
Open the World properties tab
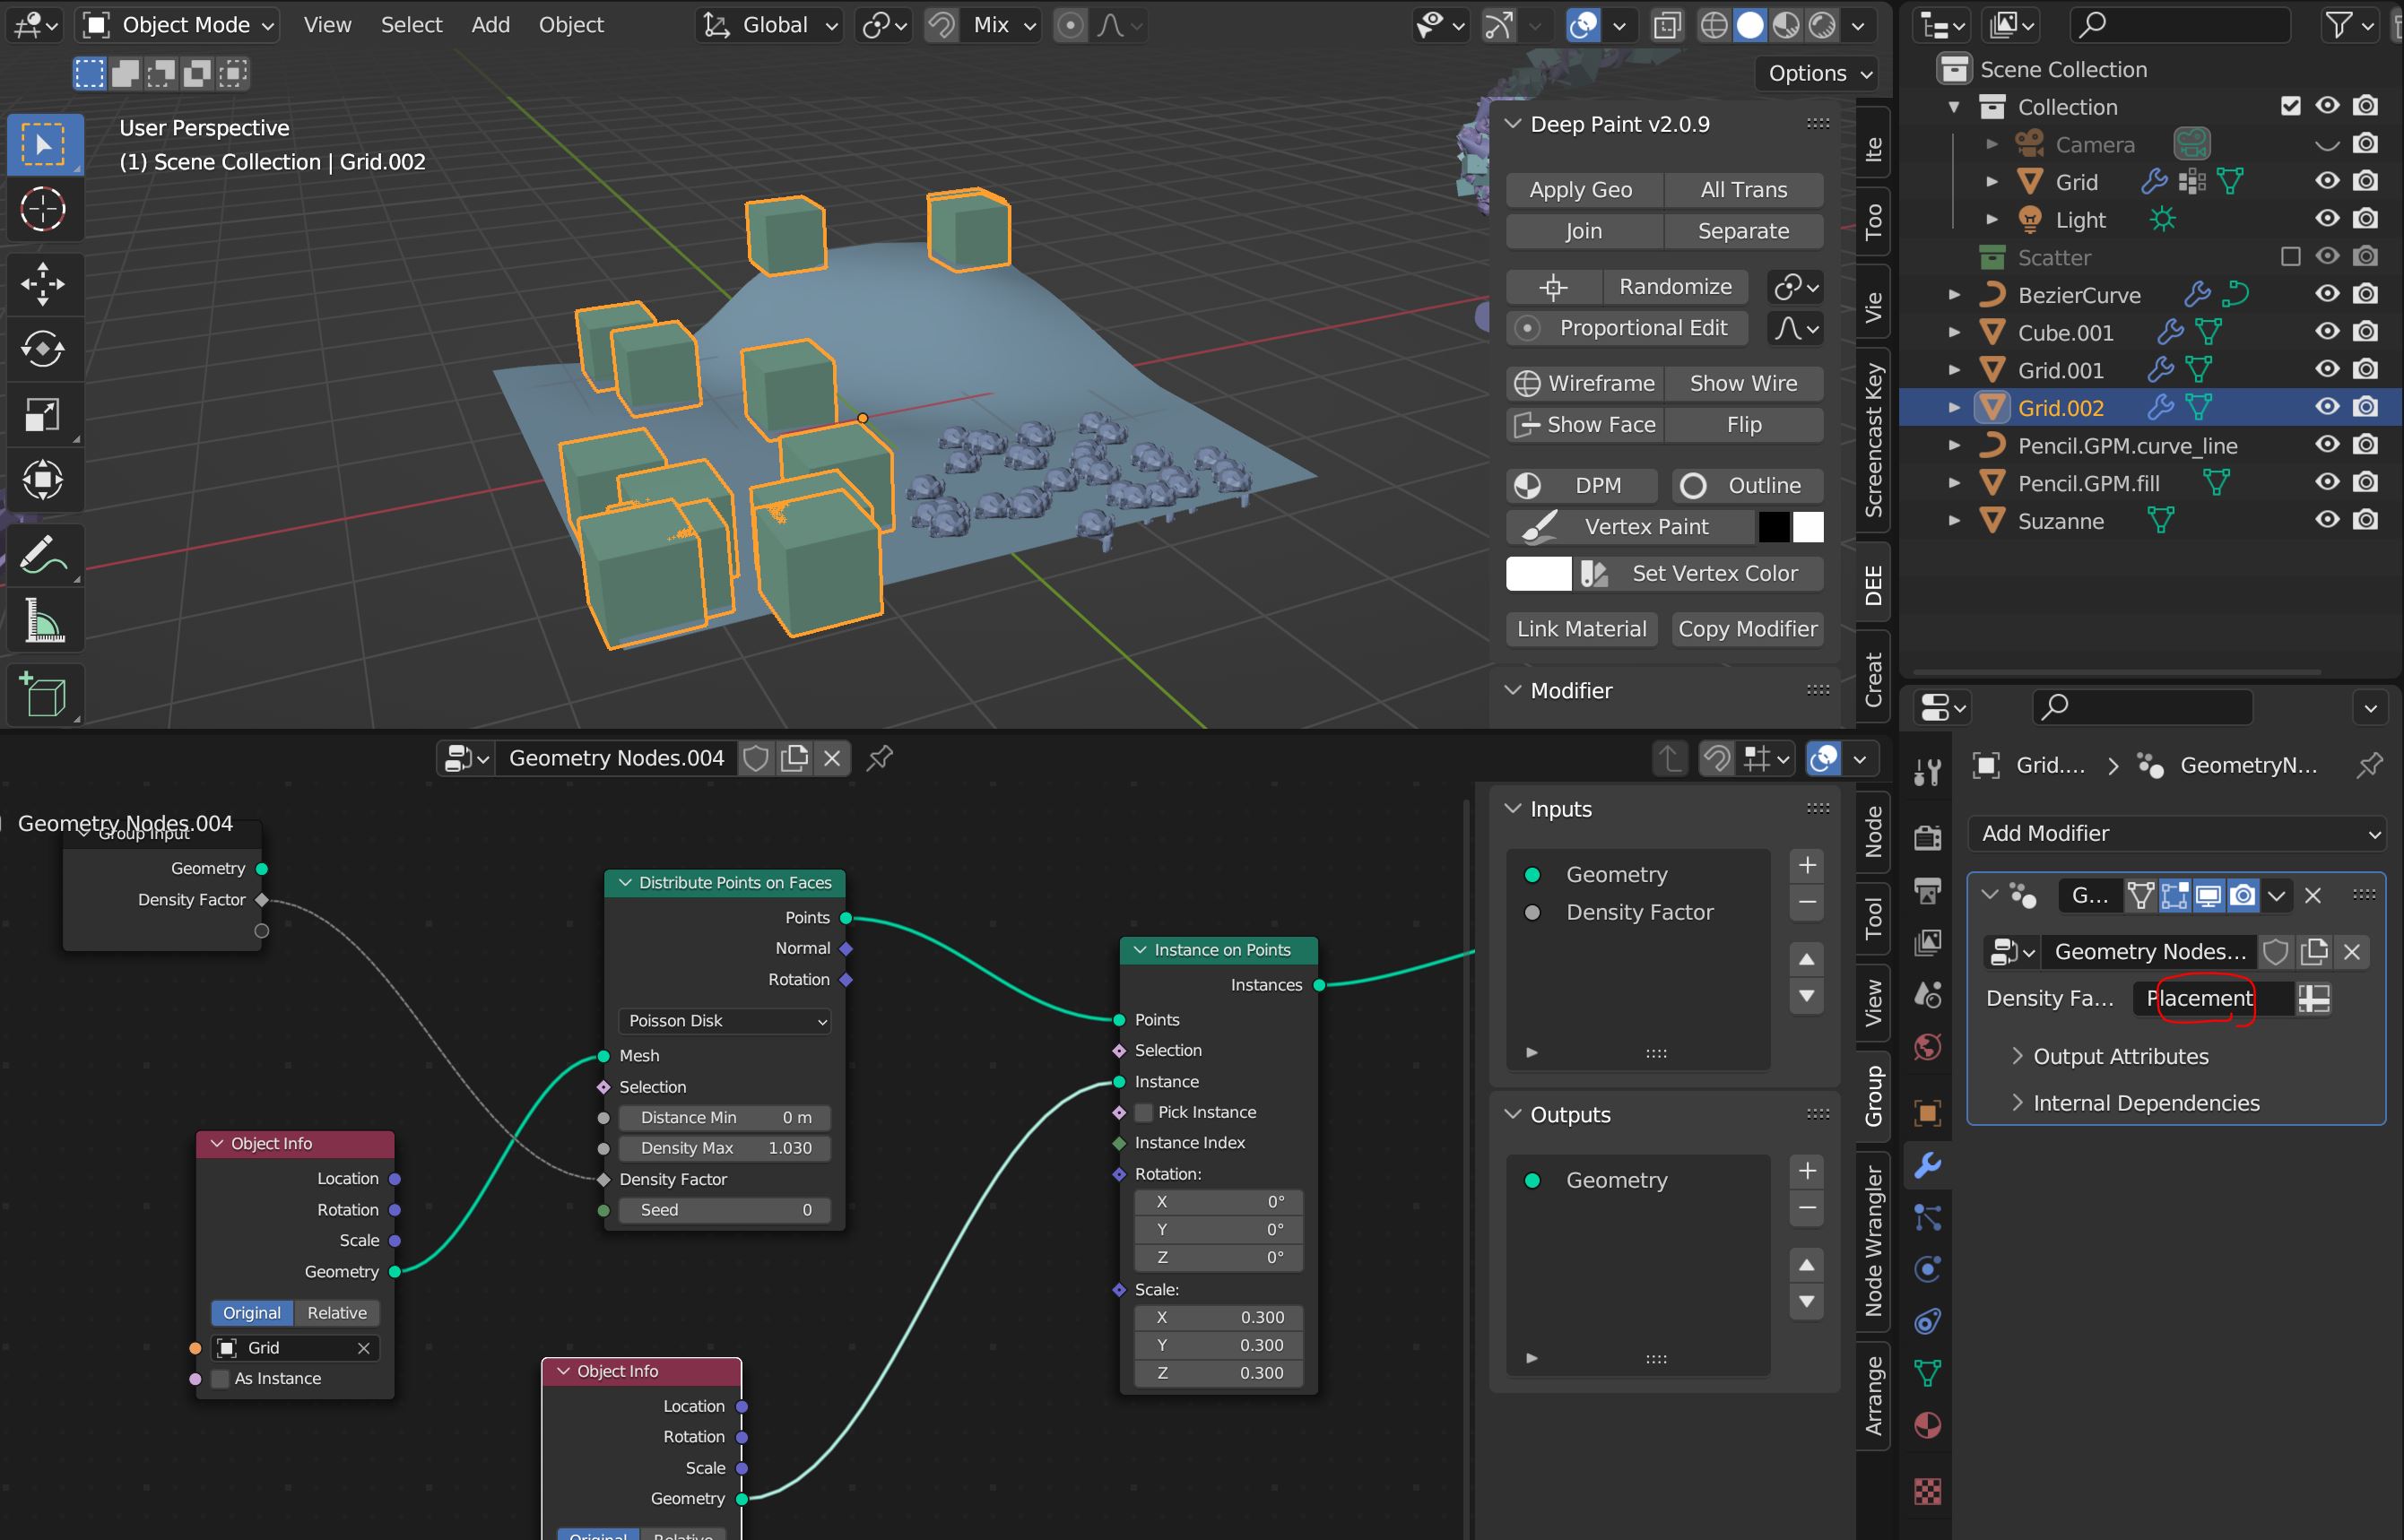(1927, 1047)
